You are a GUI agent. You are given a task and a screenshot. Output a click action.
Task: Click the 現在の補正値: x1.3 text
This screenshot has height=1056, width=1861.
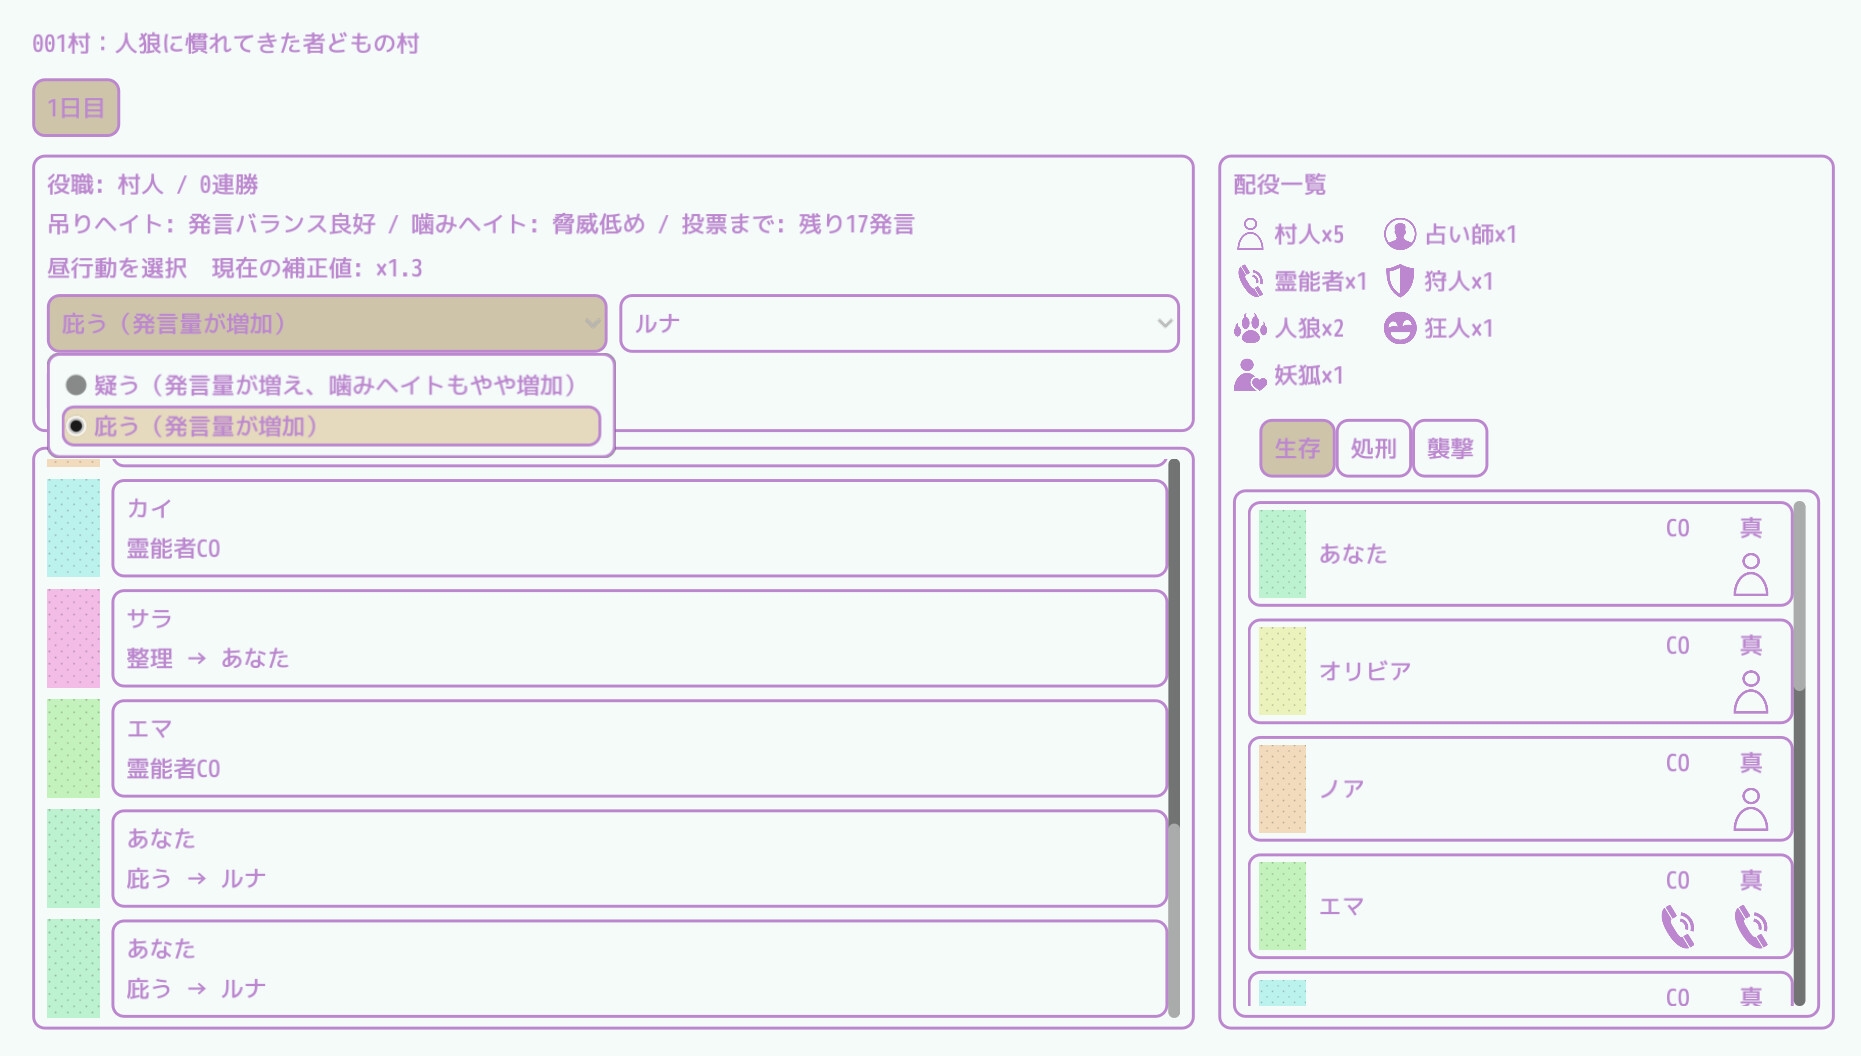click(x=317, y=268)
